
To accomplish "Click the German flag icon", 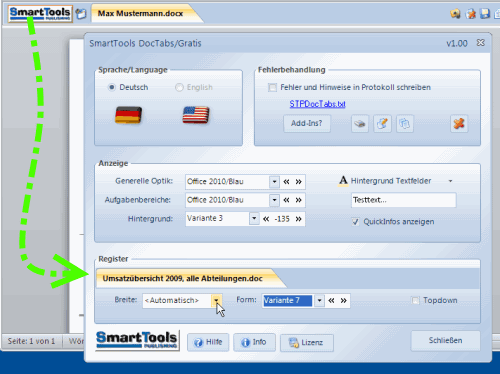I will 128,115.
